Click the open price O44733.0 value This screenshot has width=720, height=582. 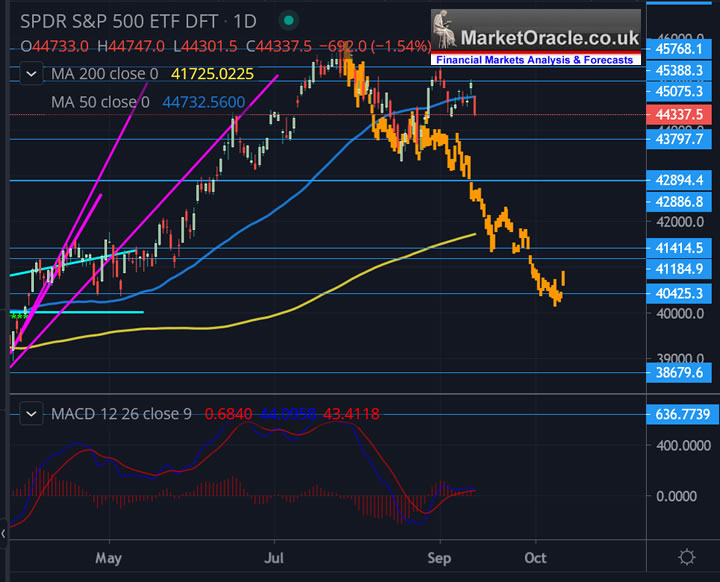pyautogui.click(x=55, y=46)
